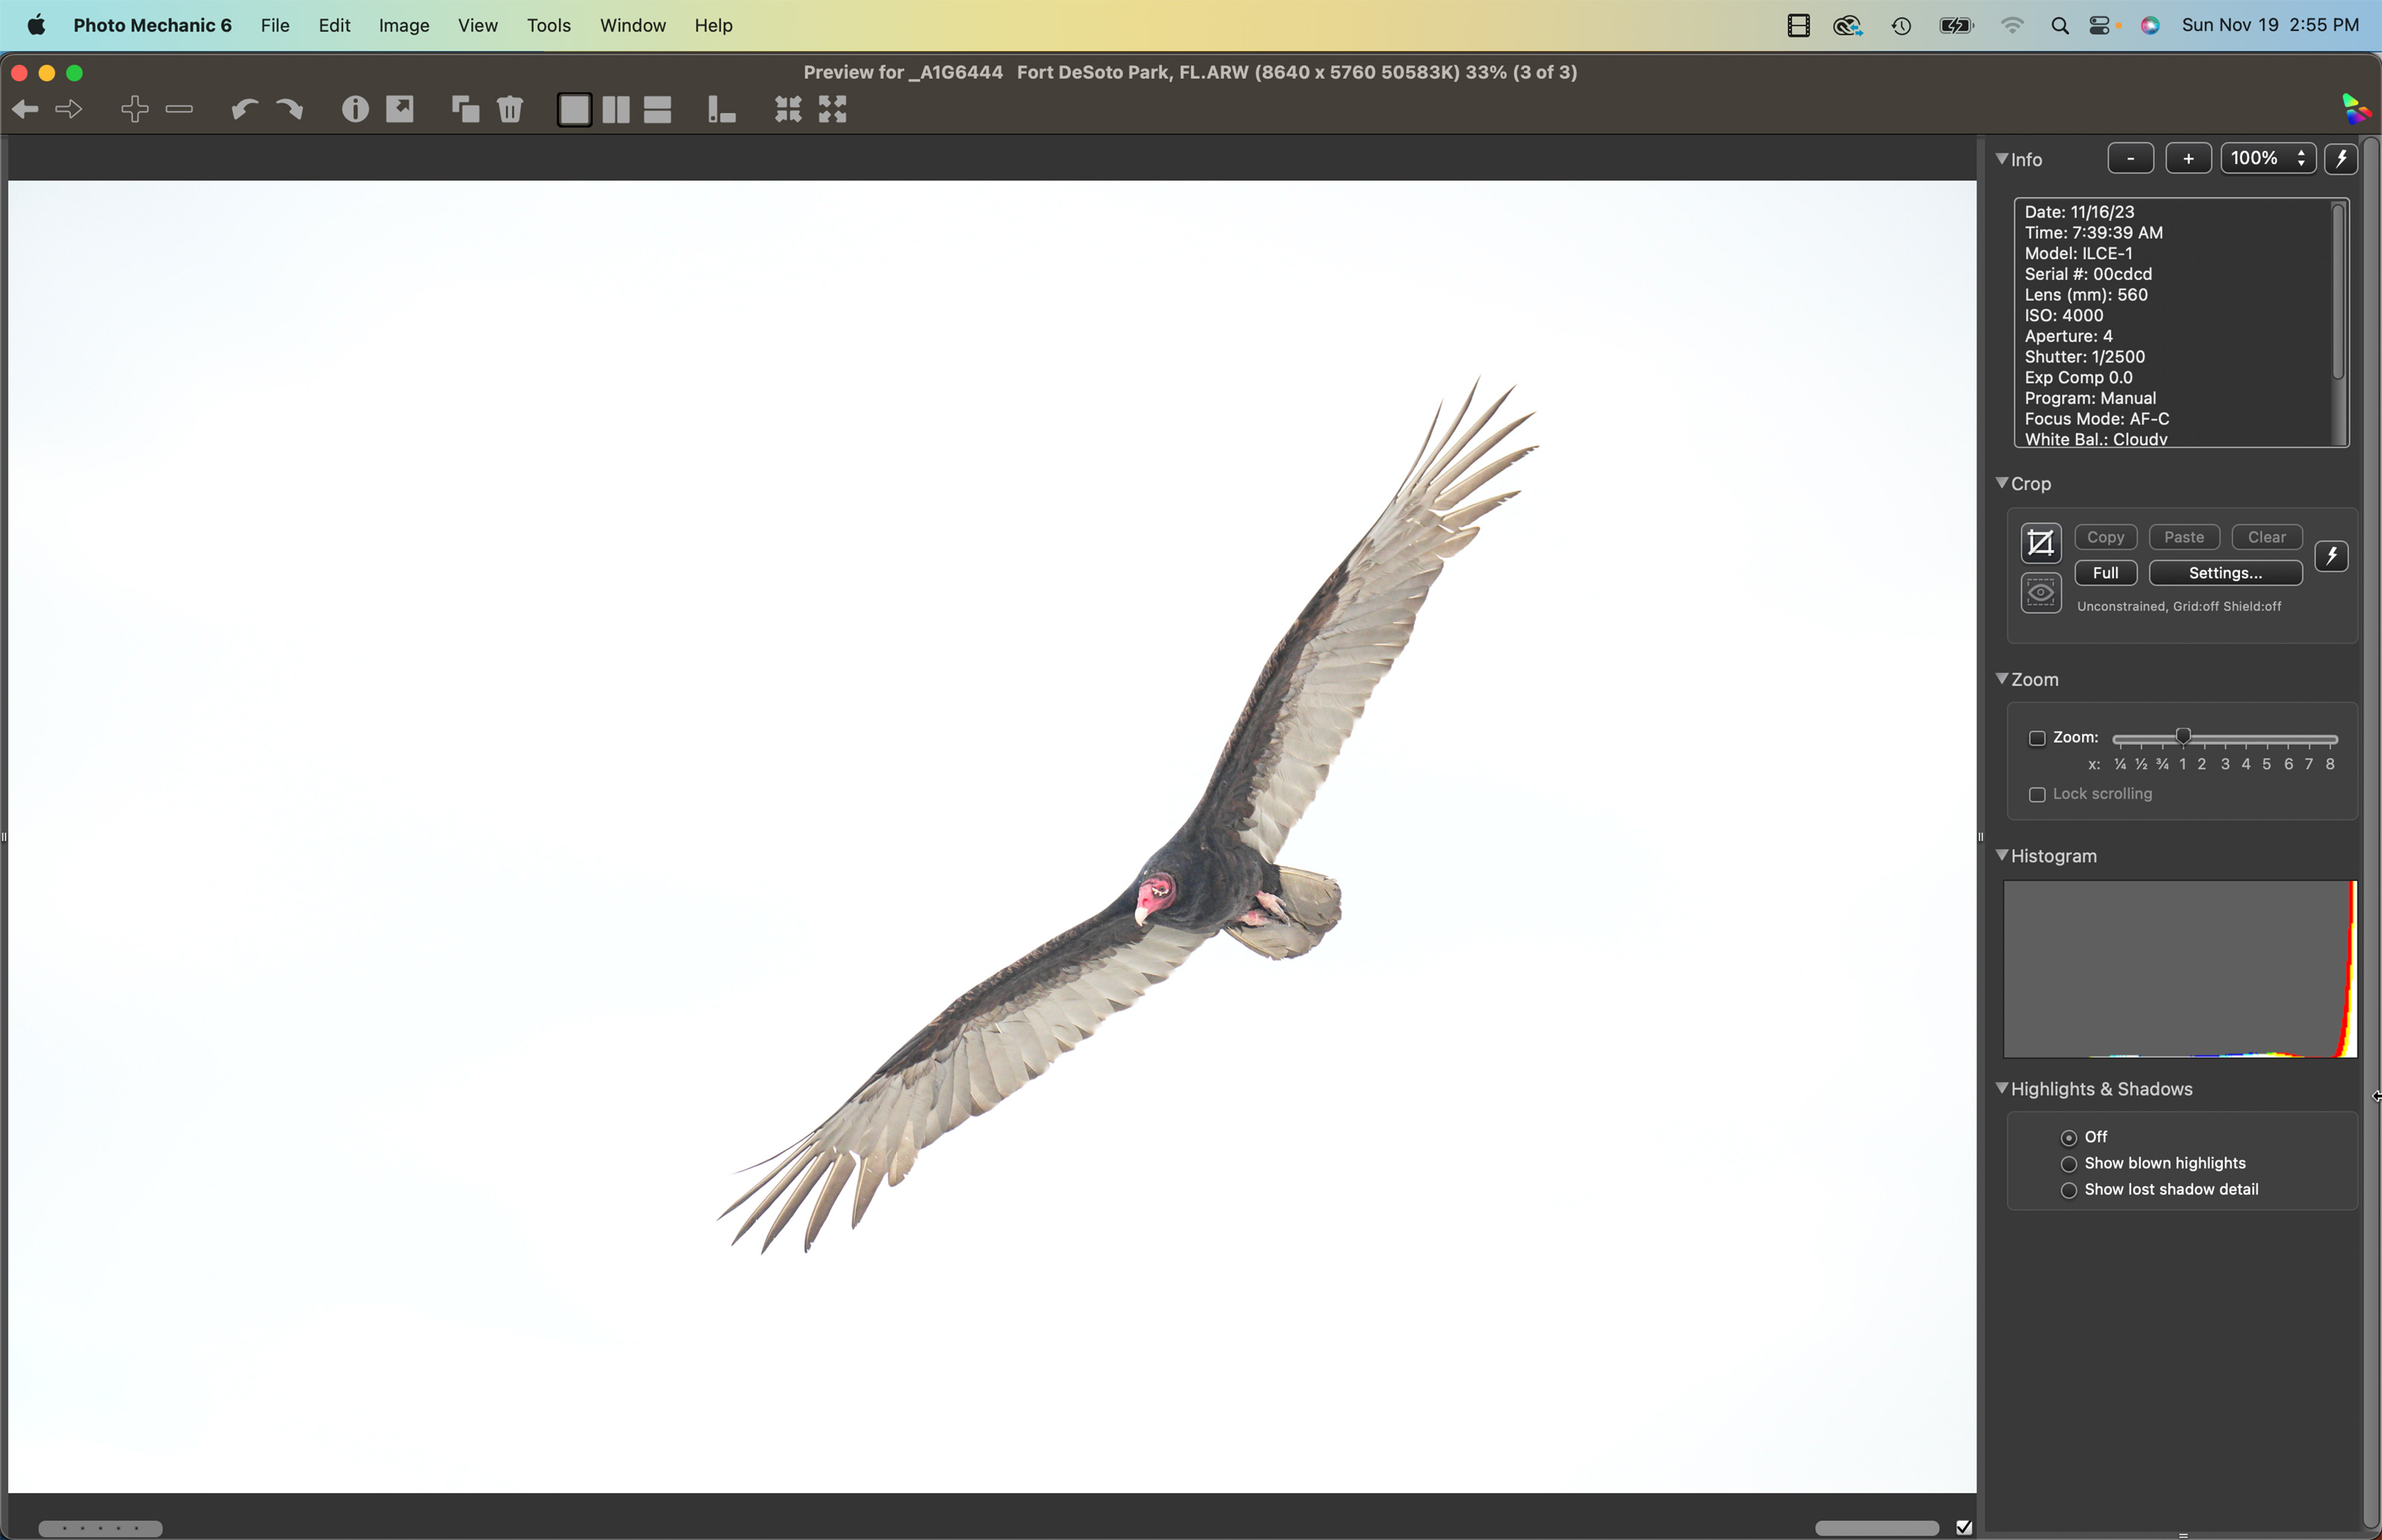Viewport: 2382px width, 1540px height.
Task: Open the Help menu
Action: [x=714, y=26]
